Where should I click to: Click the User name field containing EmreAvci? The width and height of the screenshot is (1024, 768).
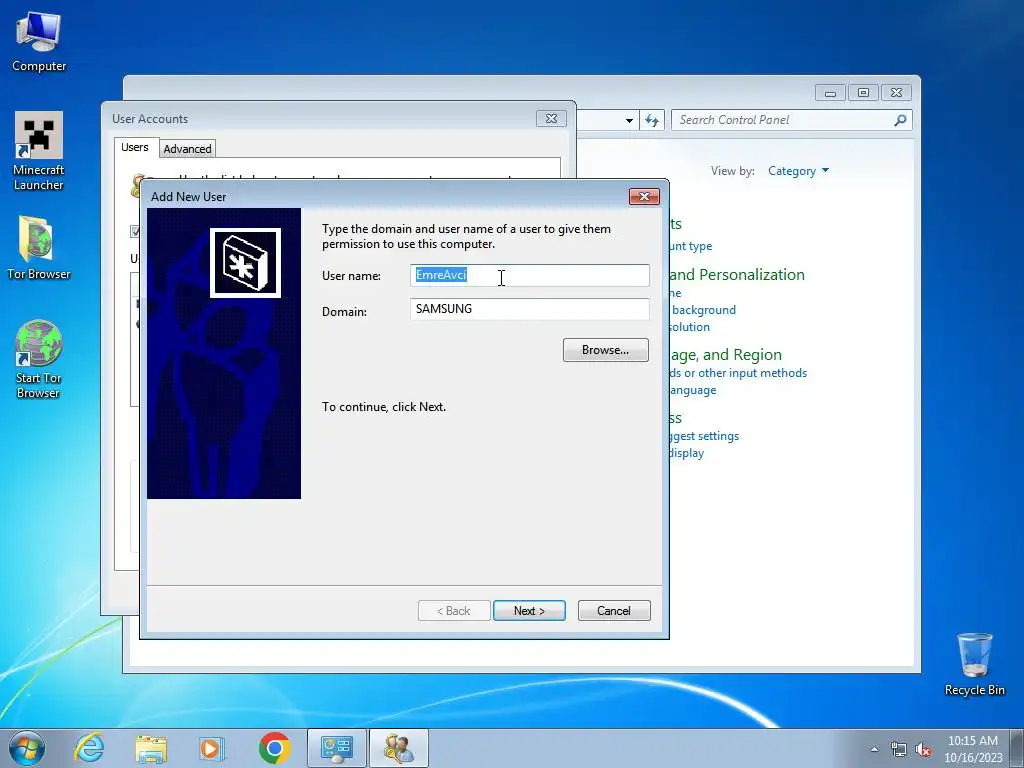[x=530, y=275]
